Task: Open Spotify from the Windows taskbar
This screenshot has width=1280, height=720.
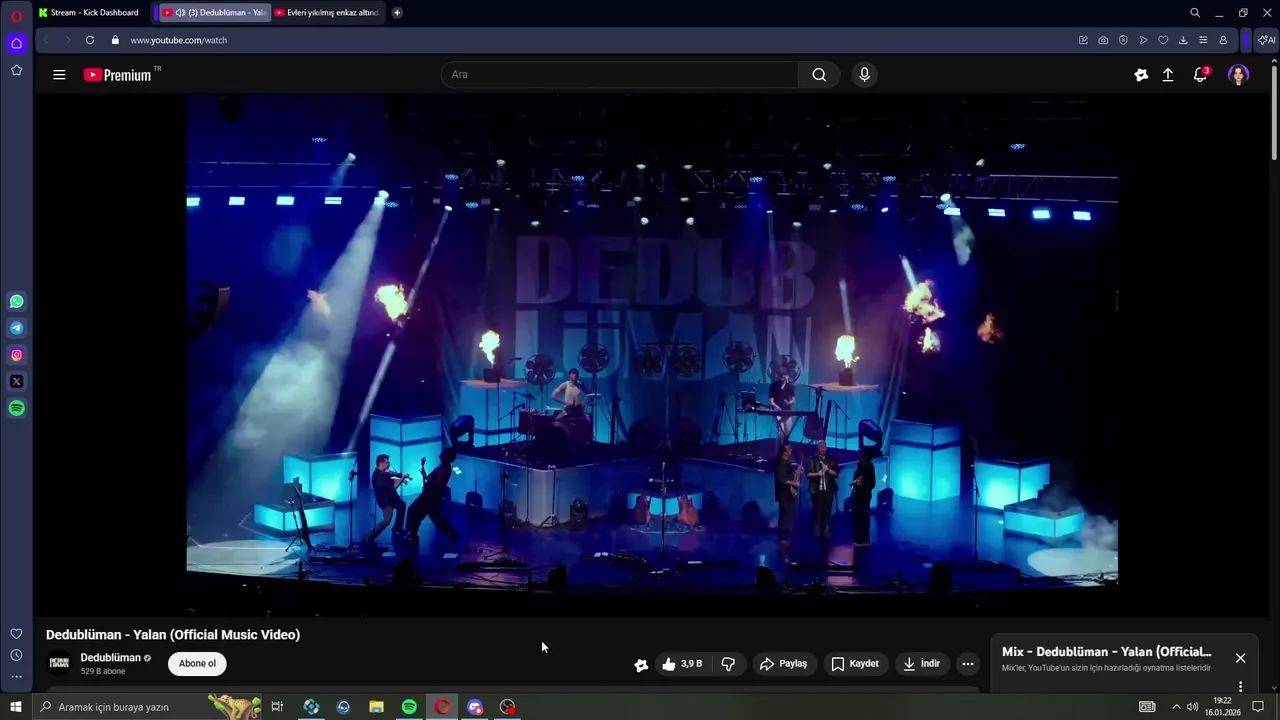Action: click(409, 707)
